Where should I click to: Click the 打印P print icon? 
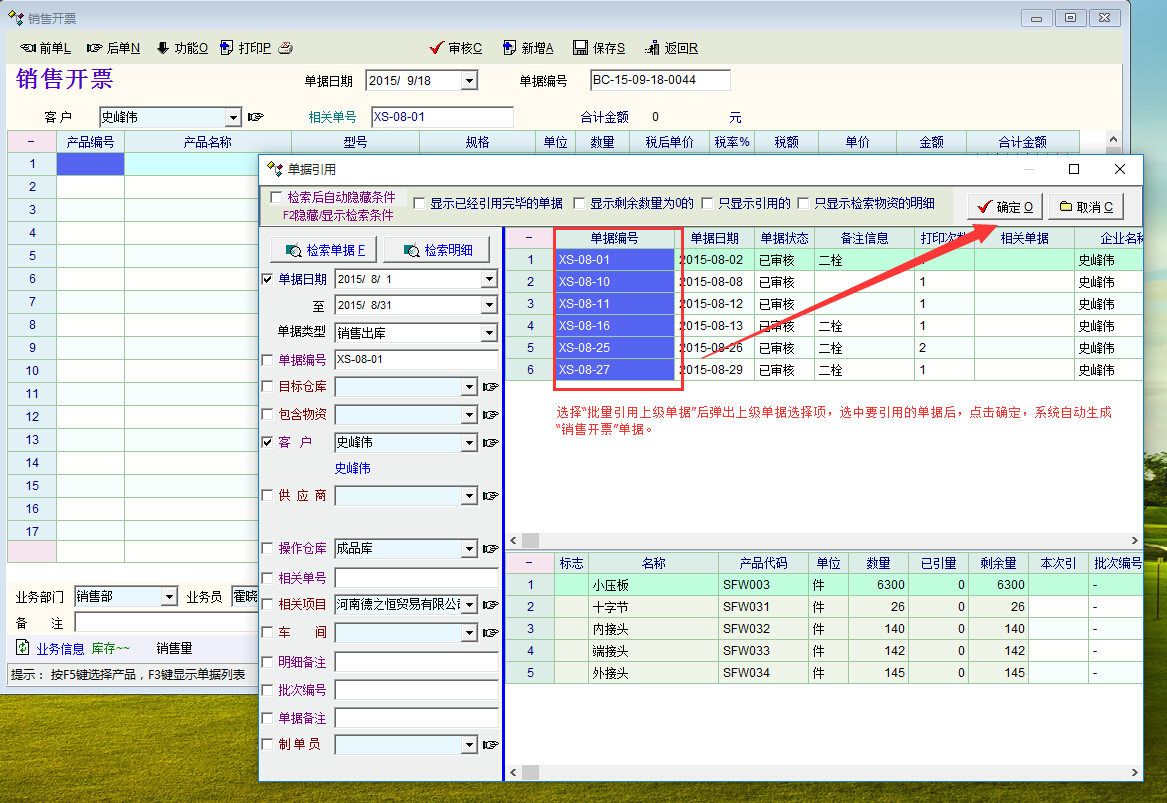pos(227,48)
